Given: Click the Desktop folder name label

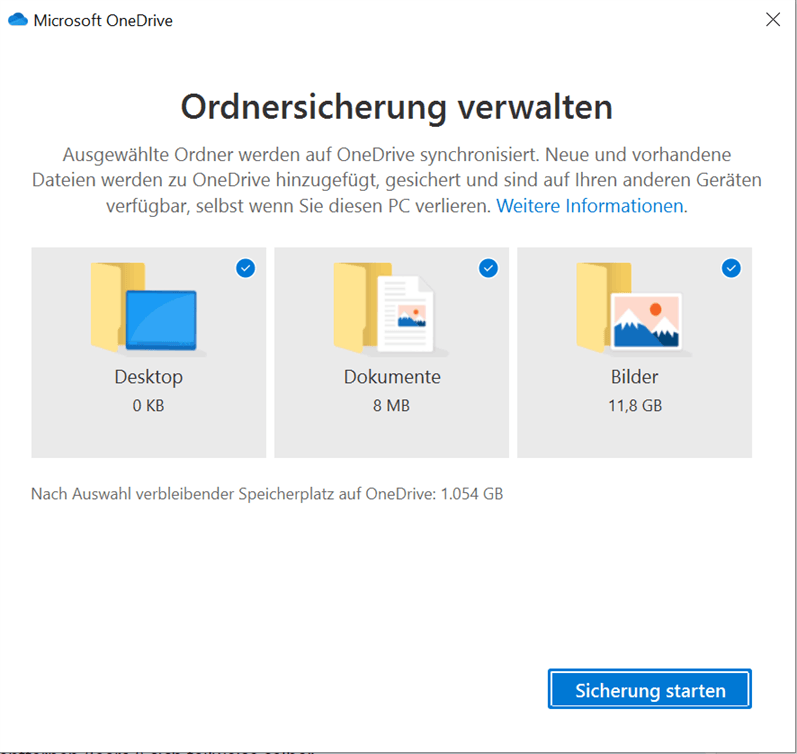Looking at the screenshot, I should [x=149, y=377].
